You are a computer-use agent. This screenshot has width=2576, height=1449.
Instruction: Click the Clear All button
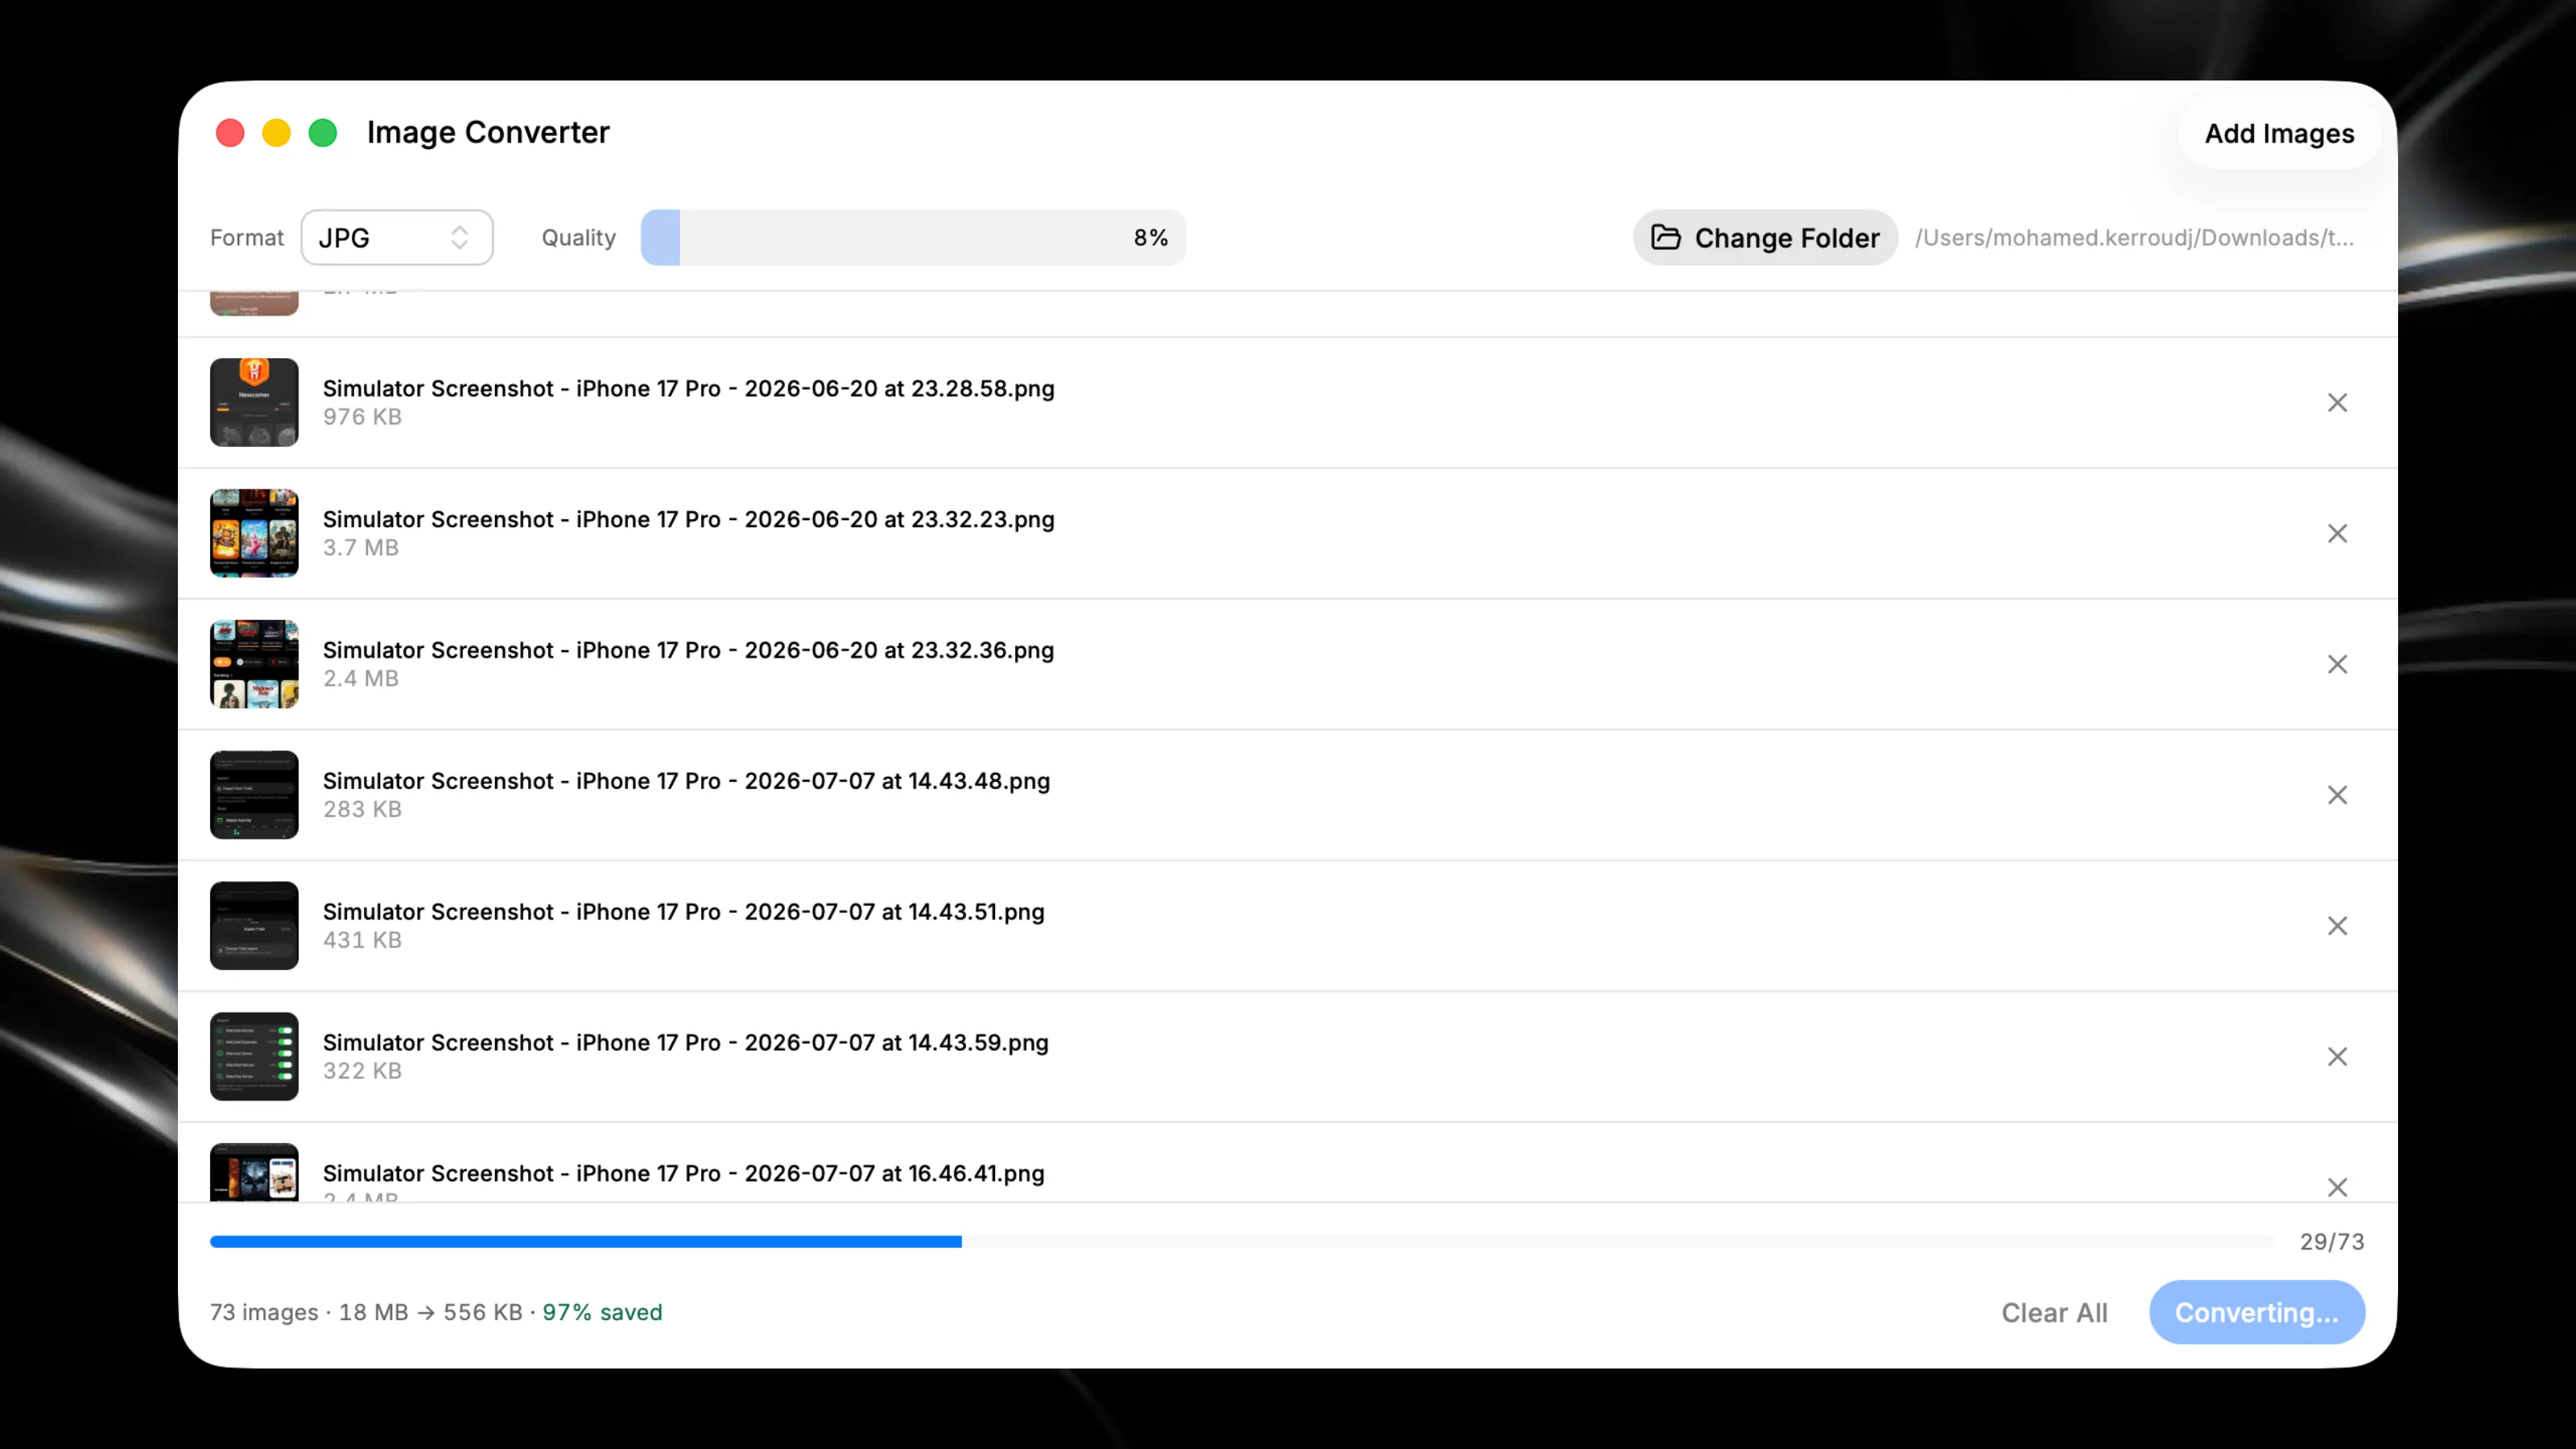coord(2054,1312)
